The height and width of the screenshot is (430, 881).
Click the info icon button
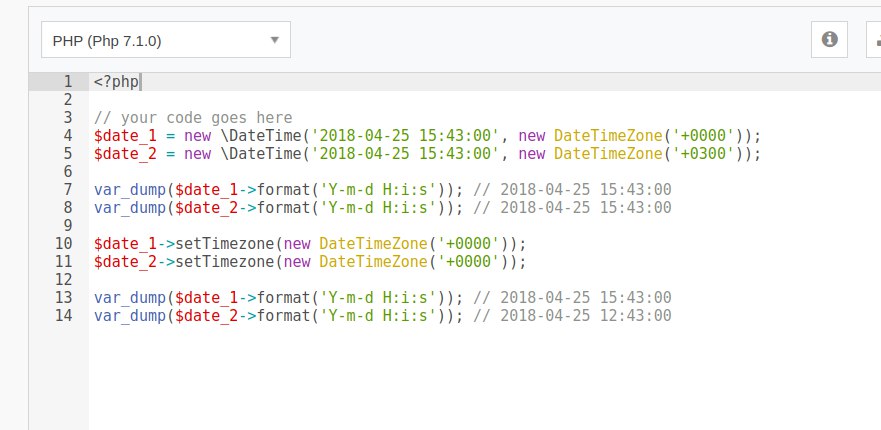(829, 39)
